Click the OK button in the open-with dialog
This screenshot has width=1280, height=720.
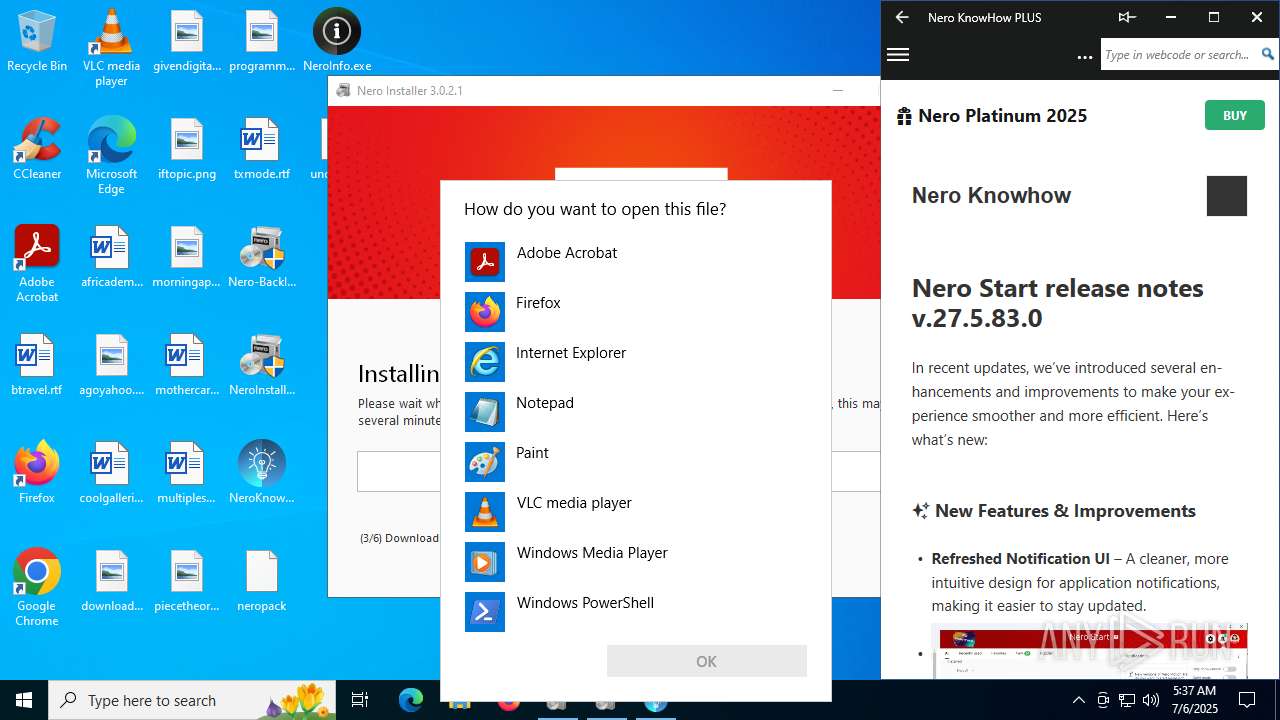pos(706,661)
